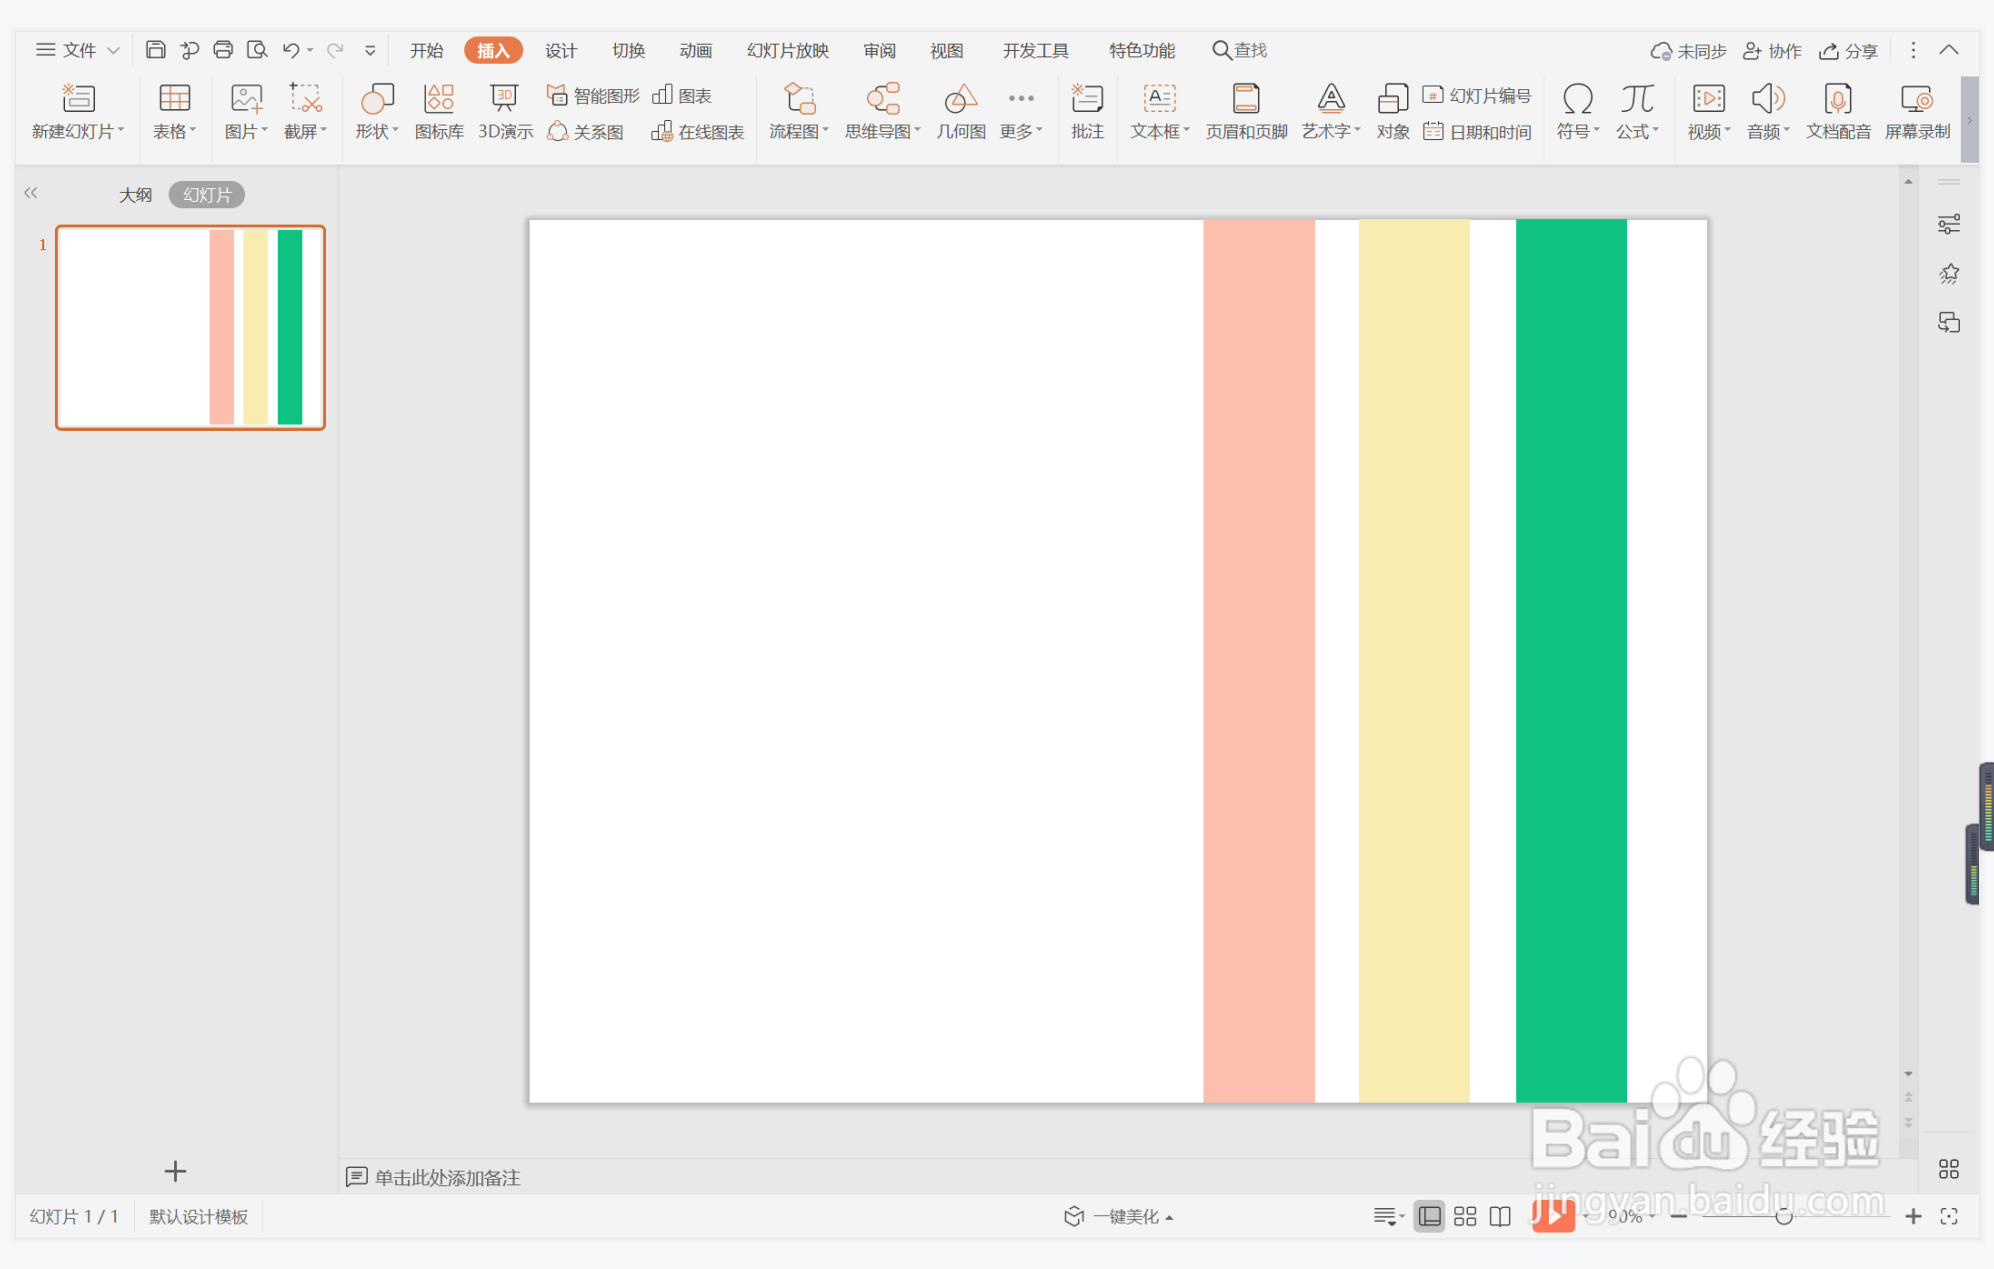Switch to the 设计 ribbon tab
The width and height of the screenshot is (1994, 1269).
pyautogui.click(x=560, y=50)
